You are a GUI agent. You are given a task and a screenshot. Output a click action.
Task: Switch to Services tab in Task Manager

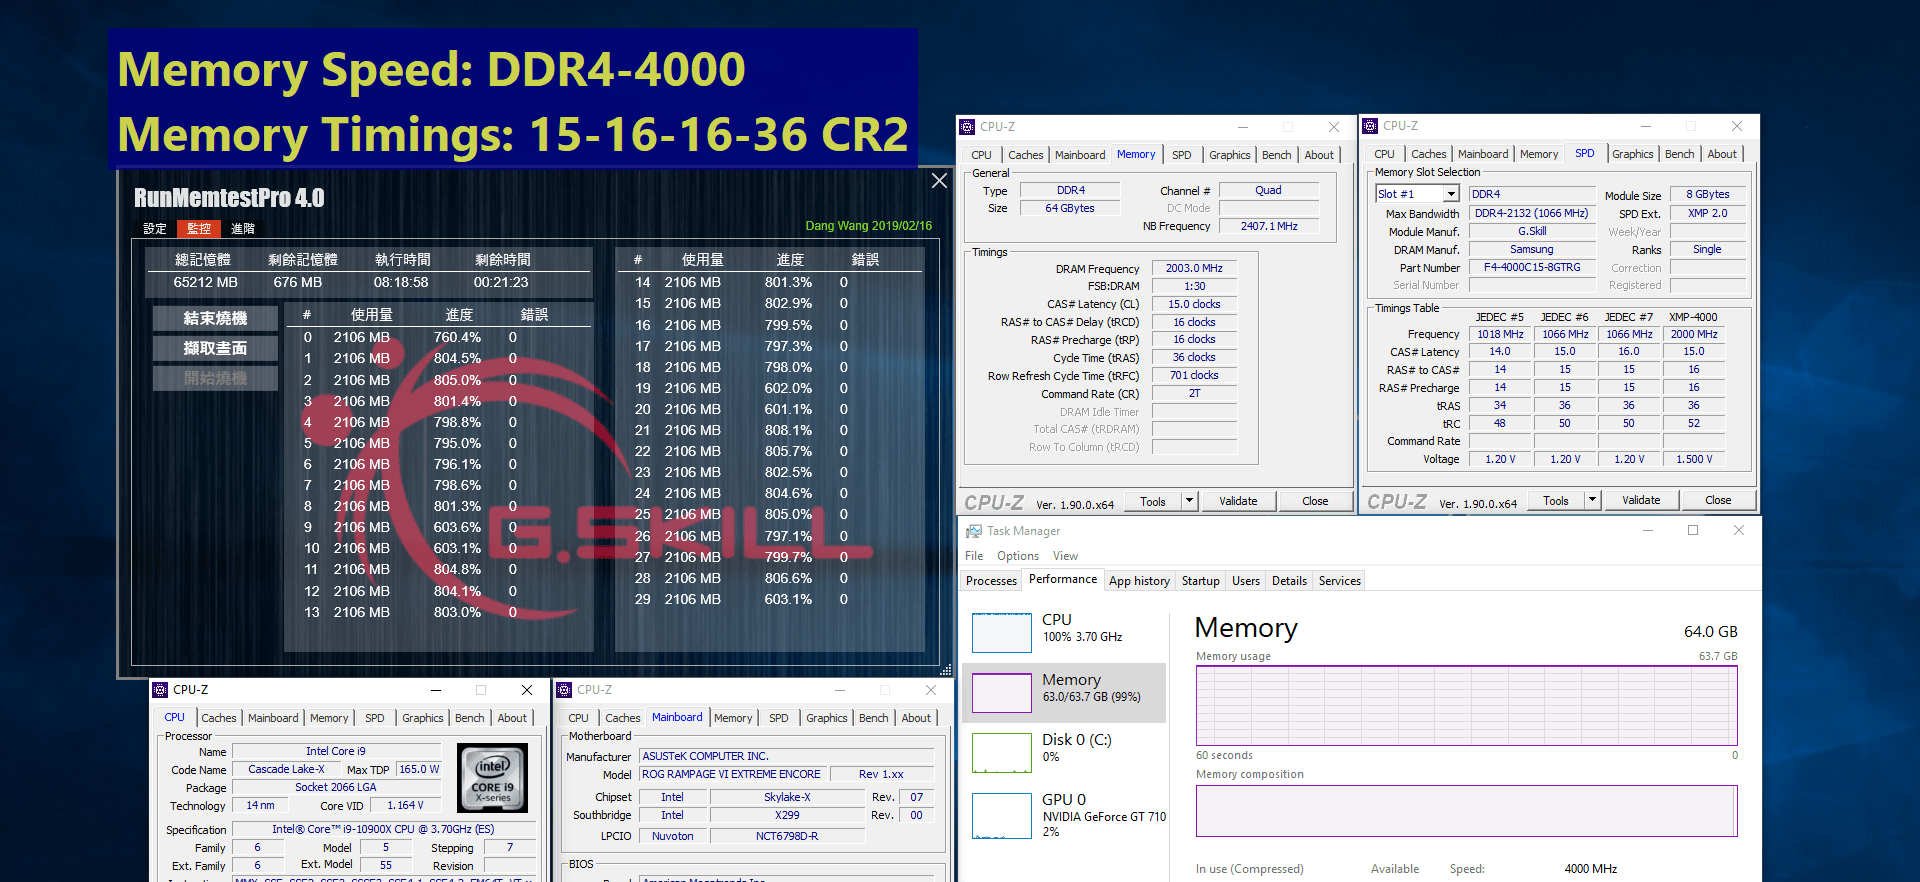1339,581
